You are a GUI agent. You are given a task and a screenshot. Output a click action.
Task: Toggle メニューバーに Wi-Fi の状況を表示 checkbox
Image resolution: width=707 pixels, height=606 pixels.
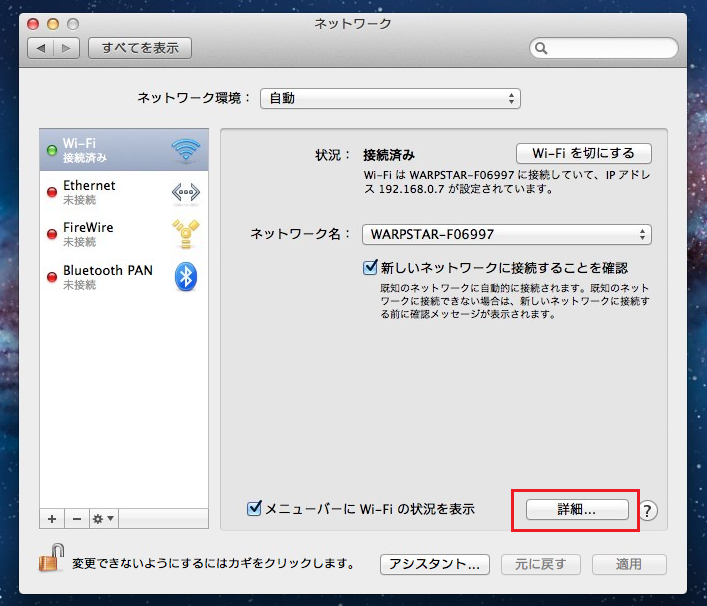(x=254, y=509)
